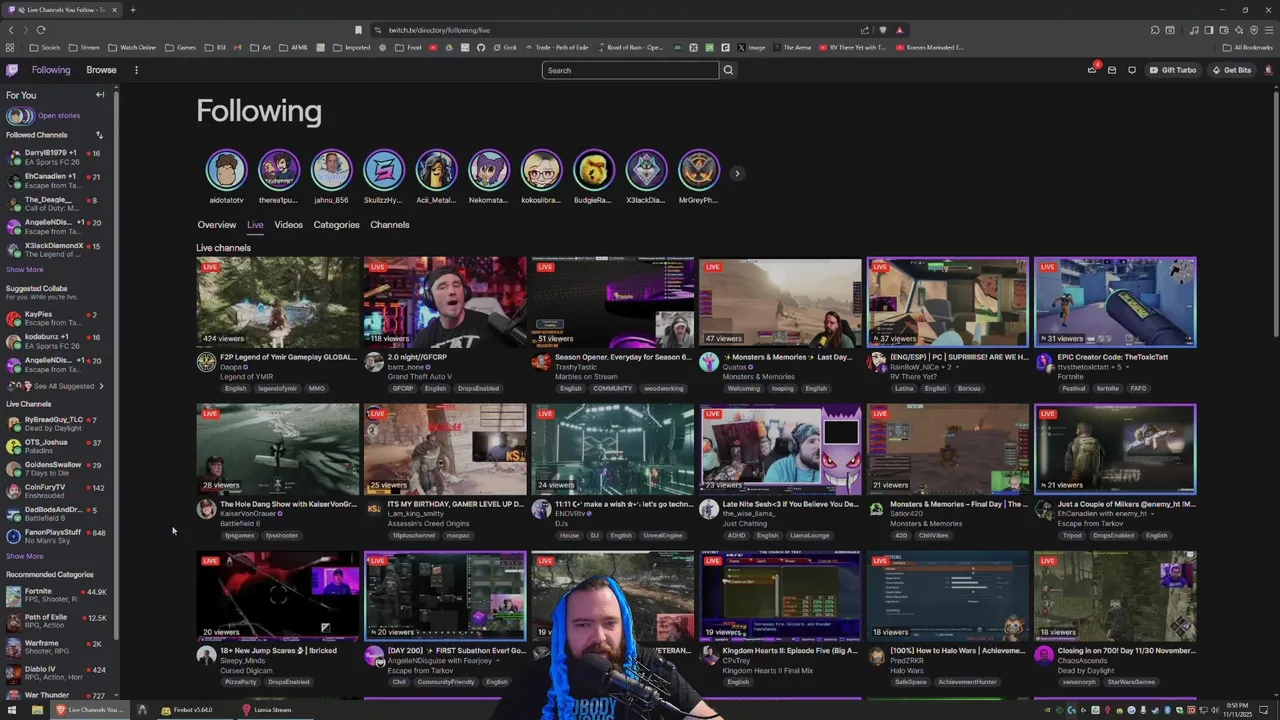The image size is (1280, 720).
Task: Open the KaiserVonGrauer Battlefield 6 stream thumbnail
Action: point(277,449)
